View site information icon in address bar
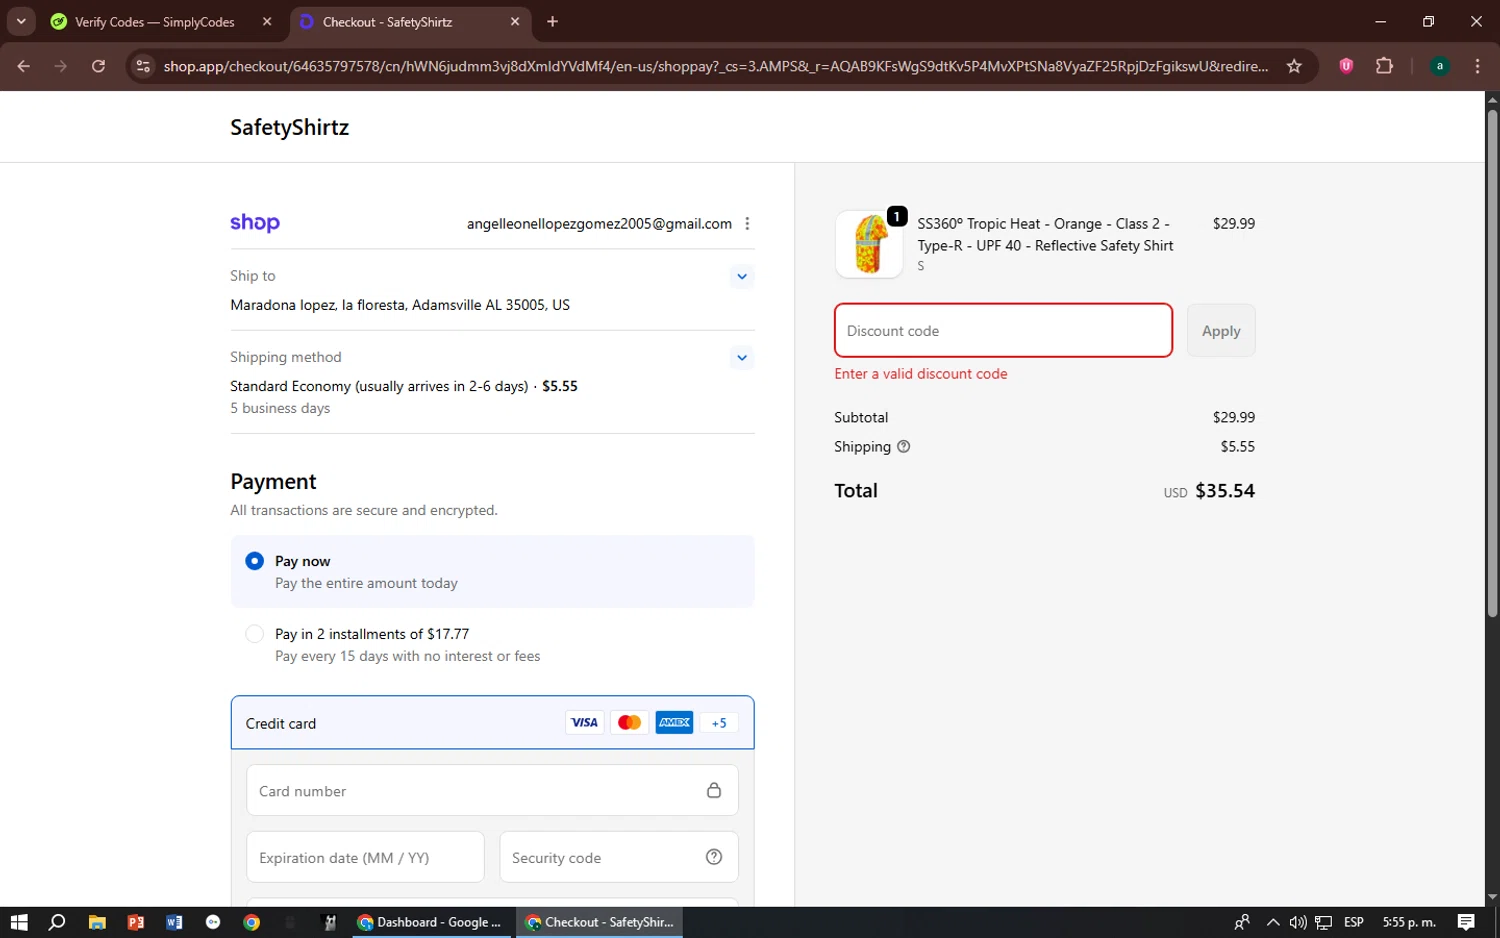The height and width of the screenshot is (938, 1500). pos(143,66)
